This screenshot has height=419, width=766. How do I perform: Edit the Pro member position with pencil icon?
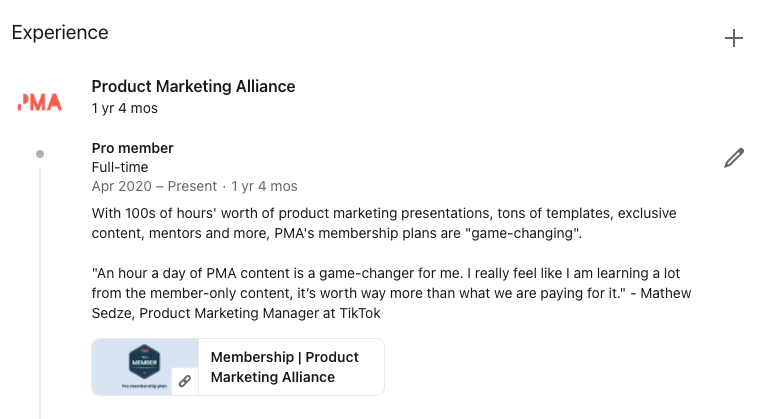734,158
